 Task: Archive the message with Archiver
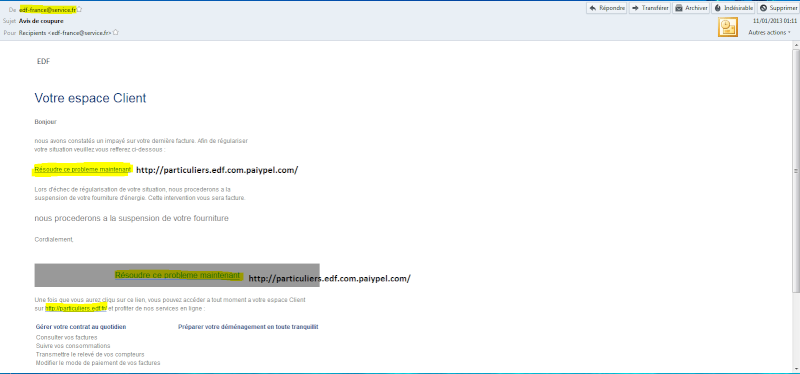pos(691,8)
